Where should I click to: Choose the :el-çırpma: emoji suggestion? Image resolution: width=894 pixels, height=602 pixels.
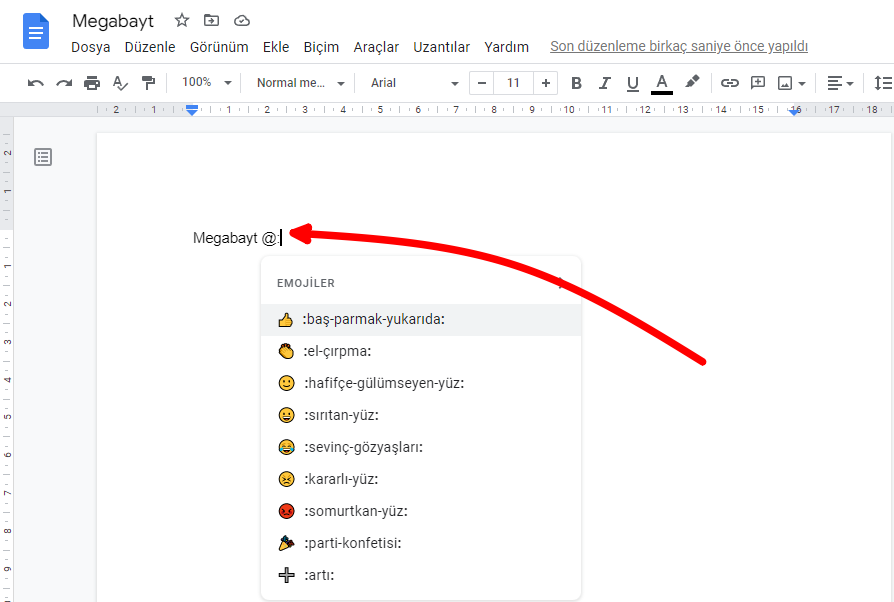tap(337, 351)
